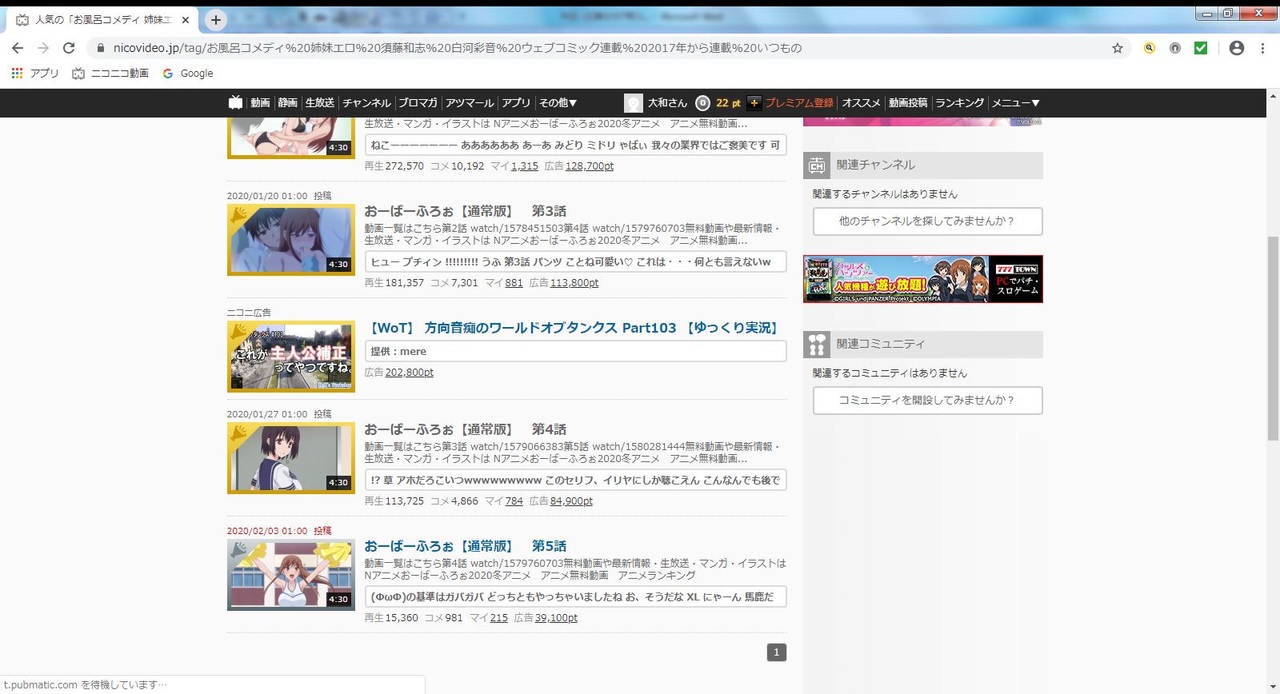Click コミュニティを開設してみませんか button
Screen dimensions: 1280x694
point(927,400)
